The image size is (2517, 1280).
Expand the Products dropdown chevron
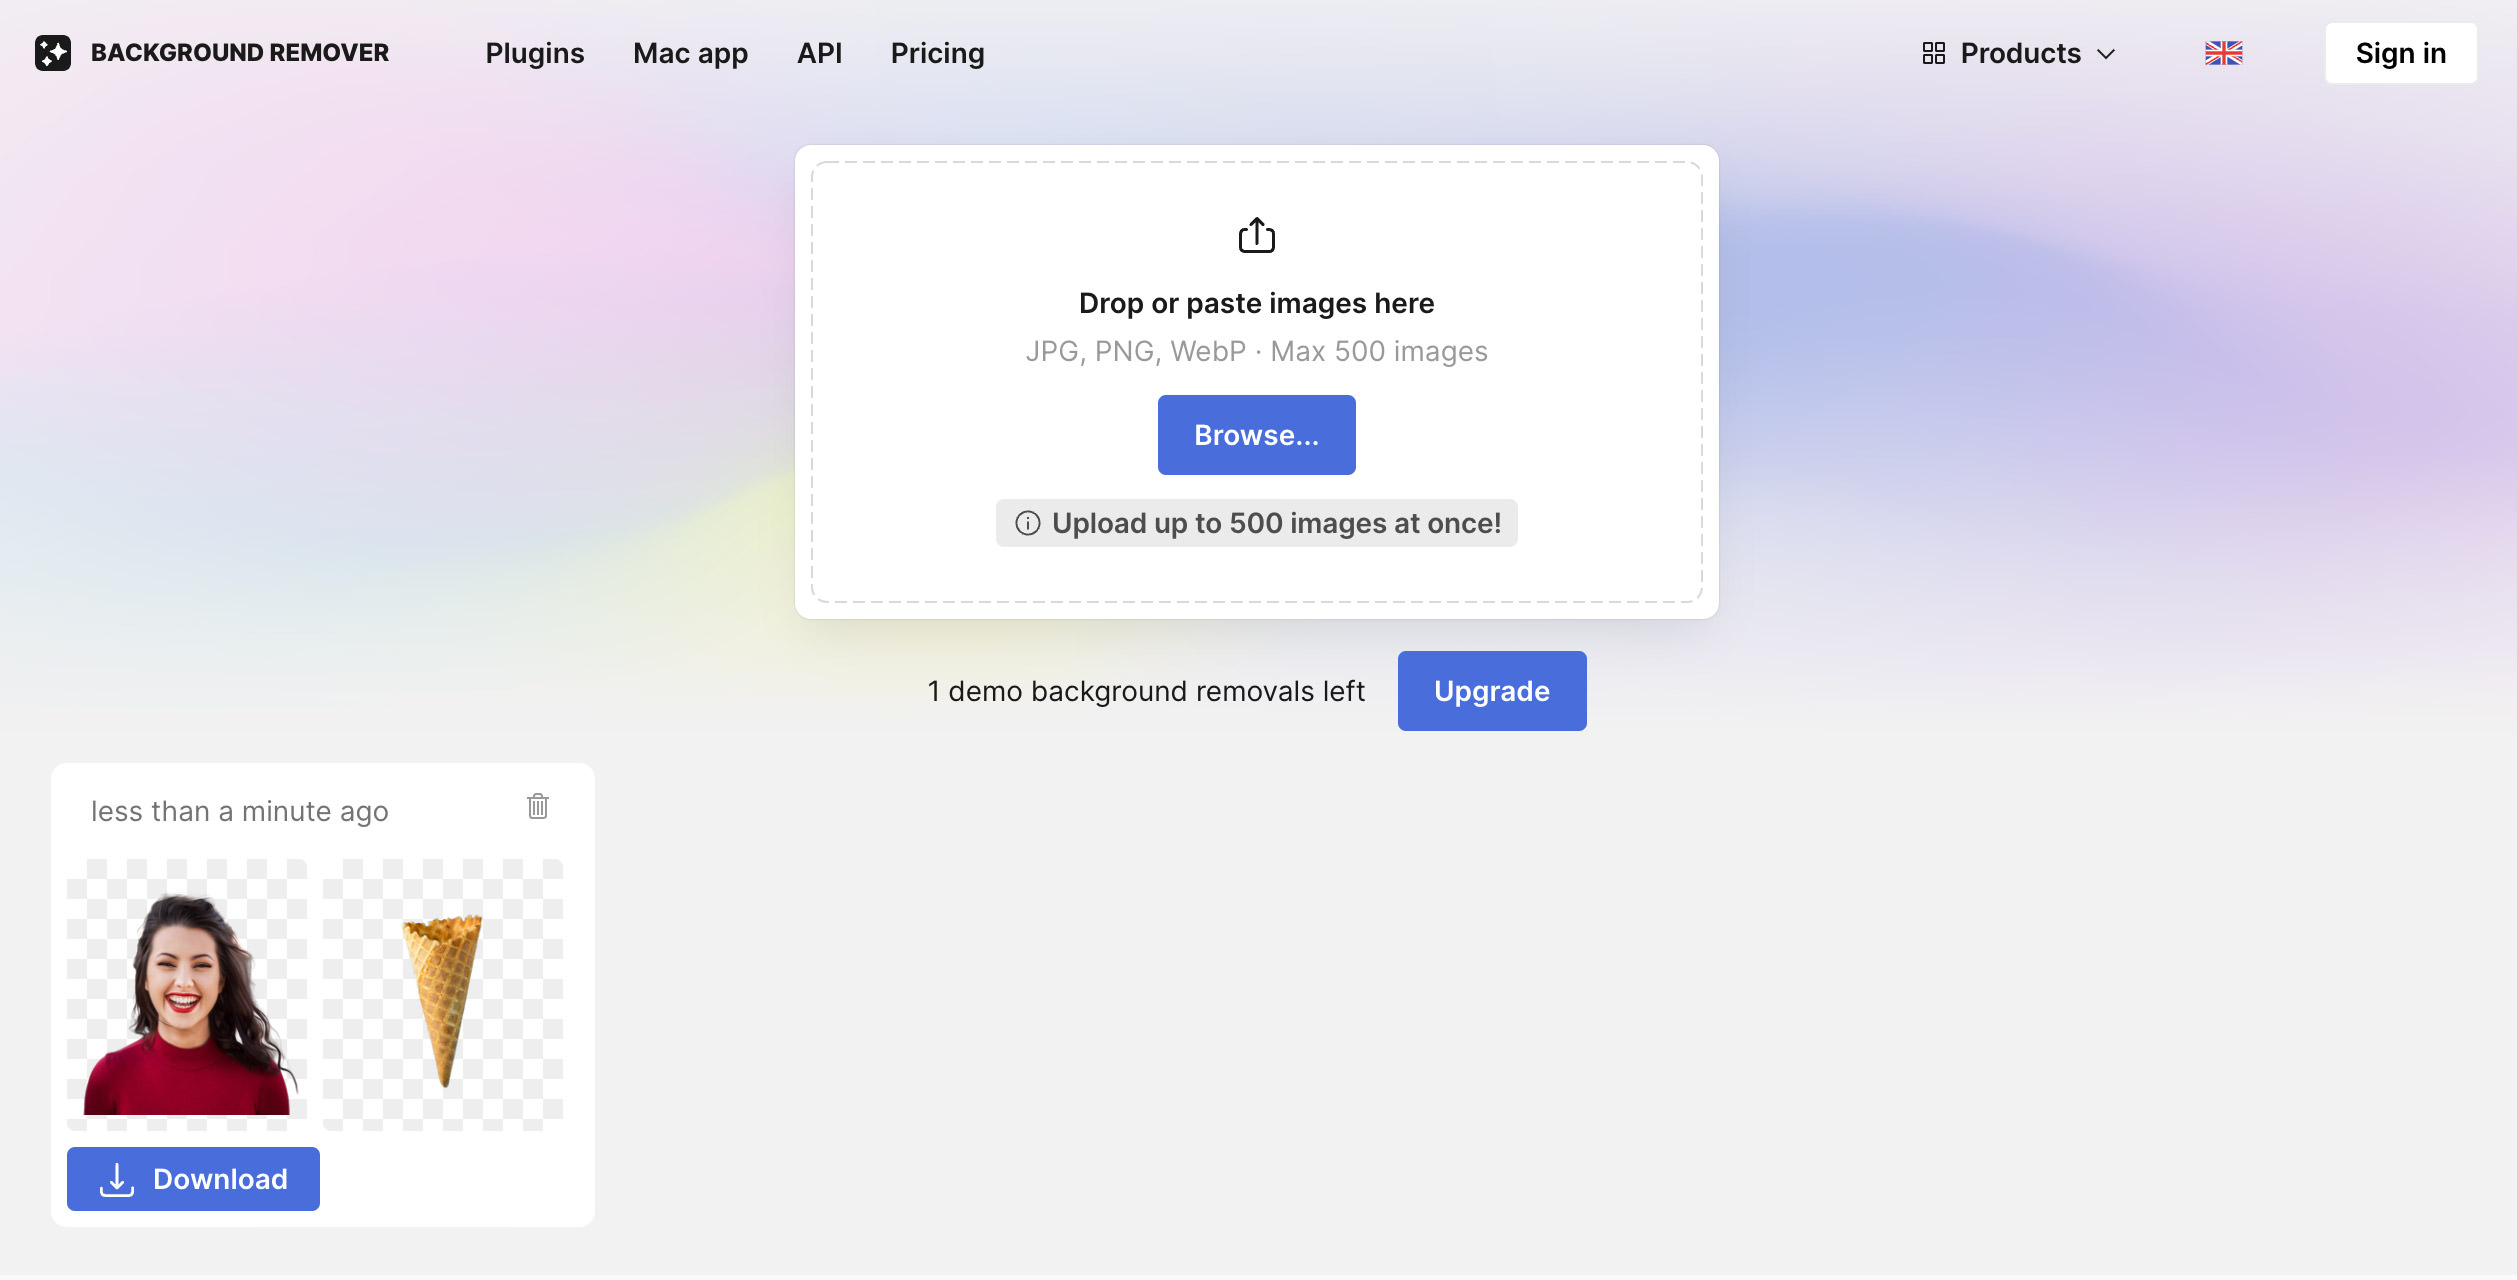coord(2106,54)
